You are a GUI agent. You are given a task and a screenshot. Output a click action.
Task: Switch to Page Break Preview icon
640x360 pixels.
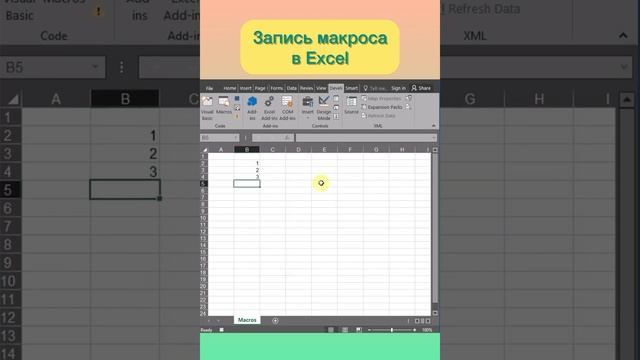[359, 330]
